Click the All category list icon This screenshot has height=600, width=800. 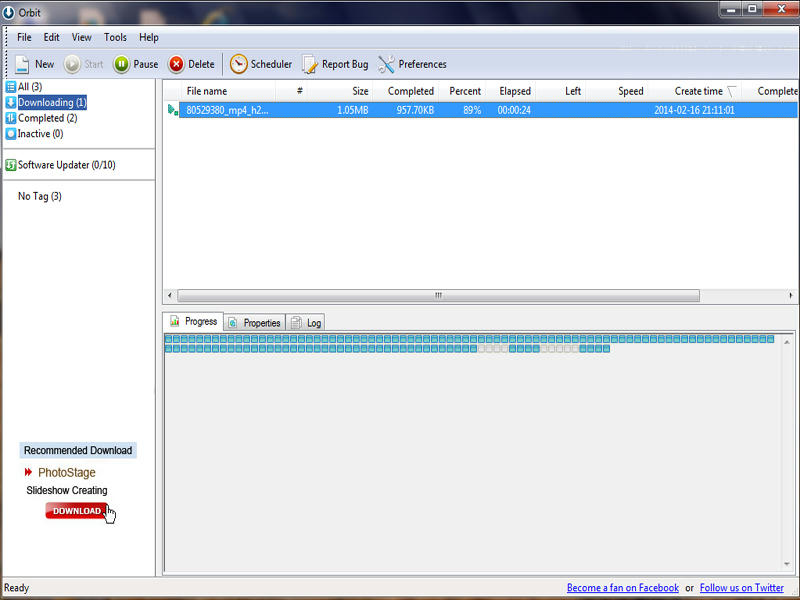pos(11,87)
